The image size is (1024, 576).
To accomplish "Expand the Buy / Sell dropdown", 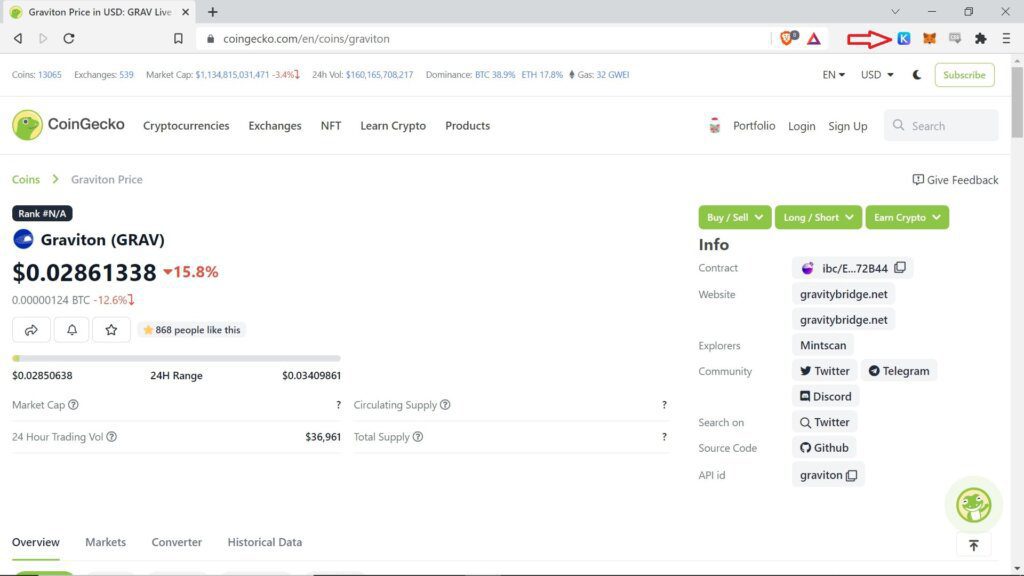I will 735,217.
